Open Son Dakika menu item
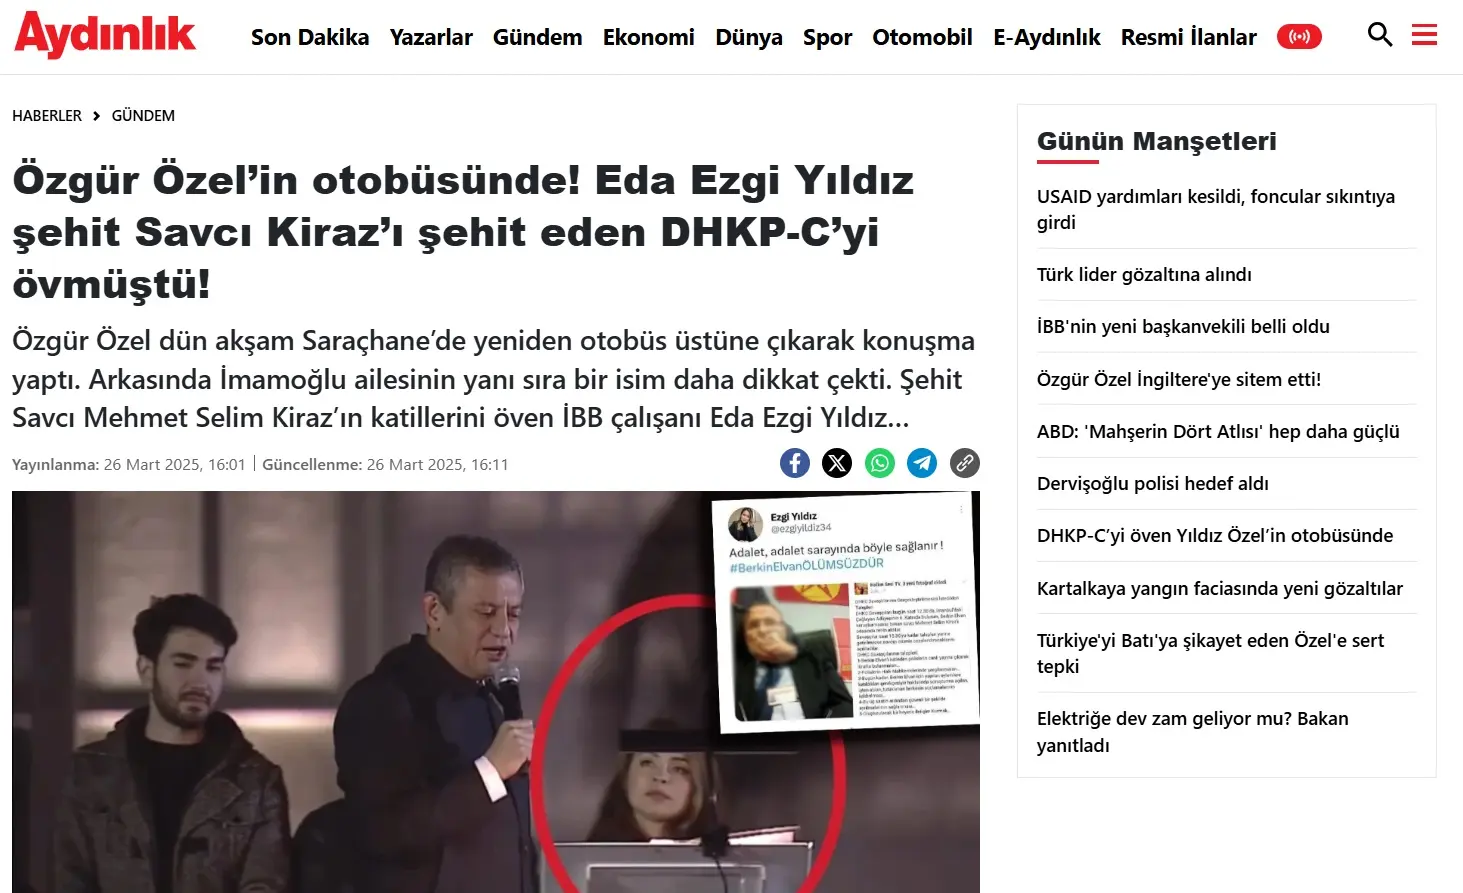The height and width of the screenshot is (893, 1463). 310,37
